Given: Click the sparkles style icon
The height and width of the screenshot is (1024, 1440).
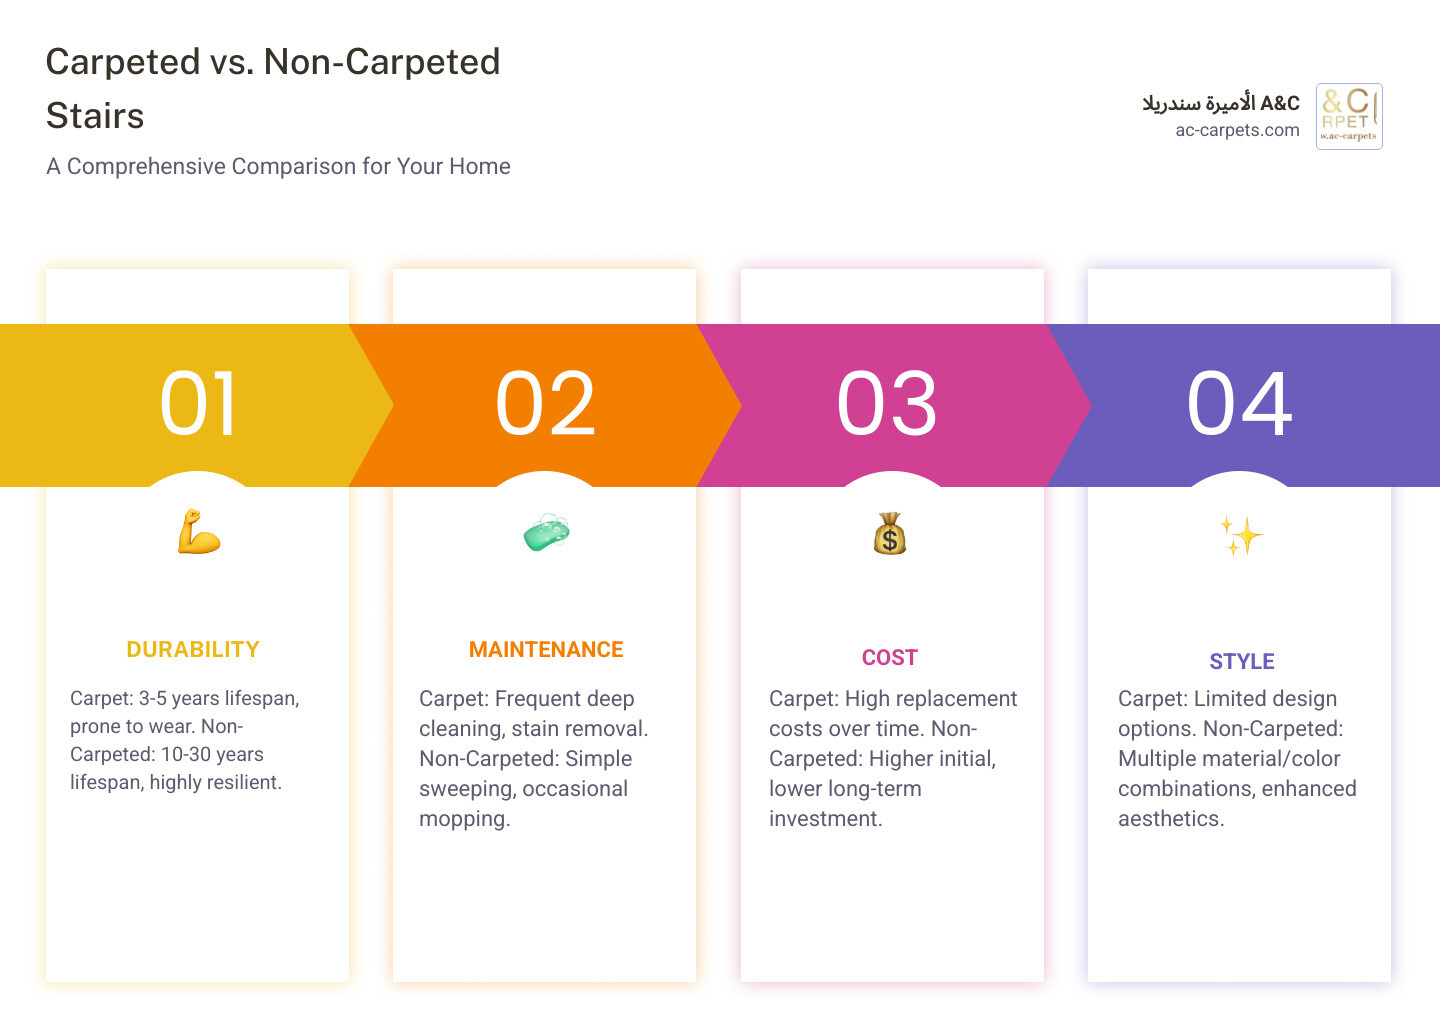Looking at the screenshot, I should [x=1241, y=536].
